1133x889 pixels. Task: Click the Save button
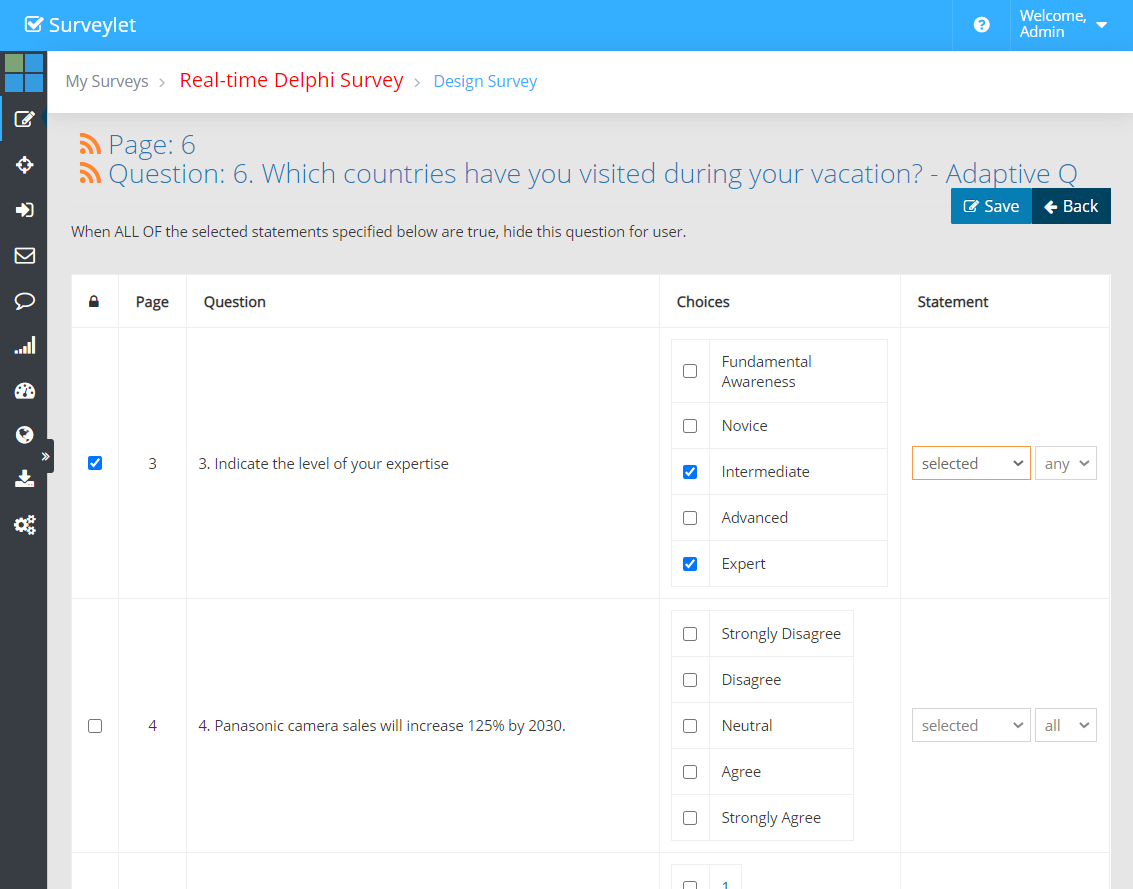(990, 206)
